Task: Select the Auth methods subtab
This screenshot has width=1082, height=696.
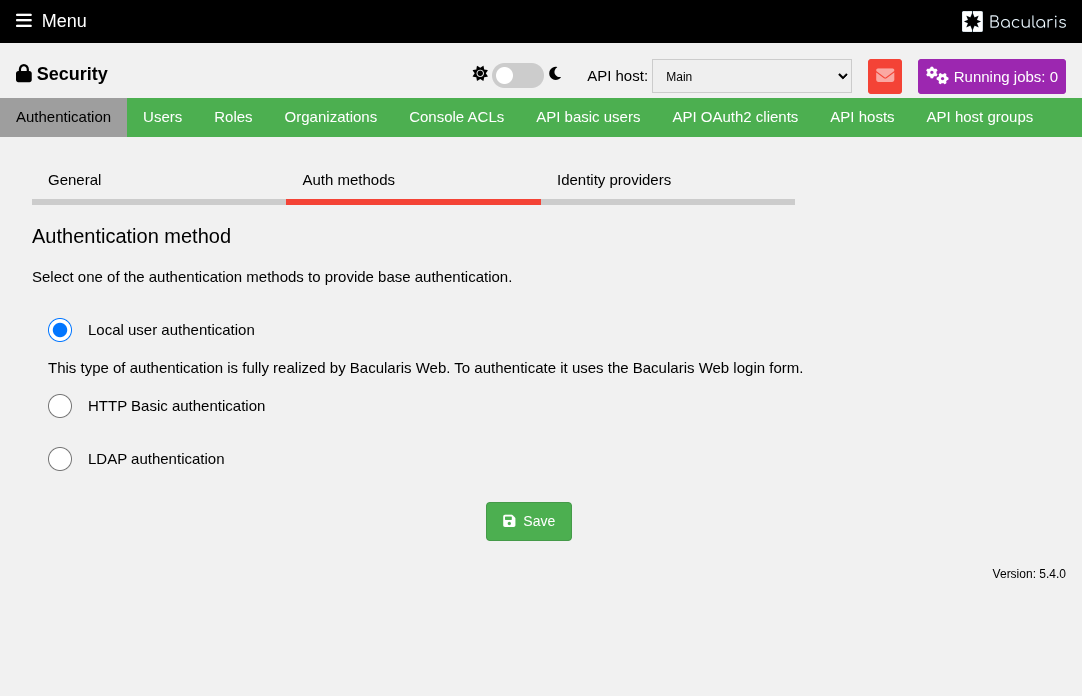Action: (413, 181)
